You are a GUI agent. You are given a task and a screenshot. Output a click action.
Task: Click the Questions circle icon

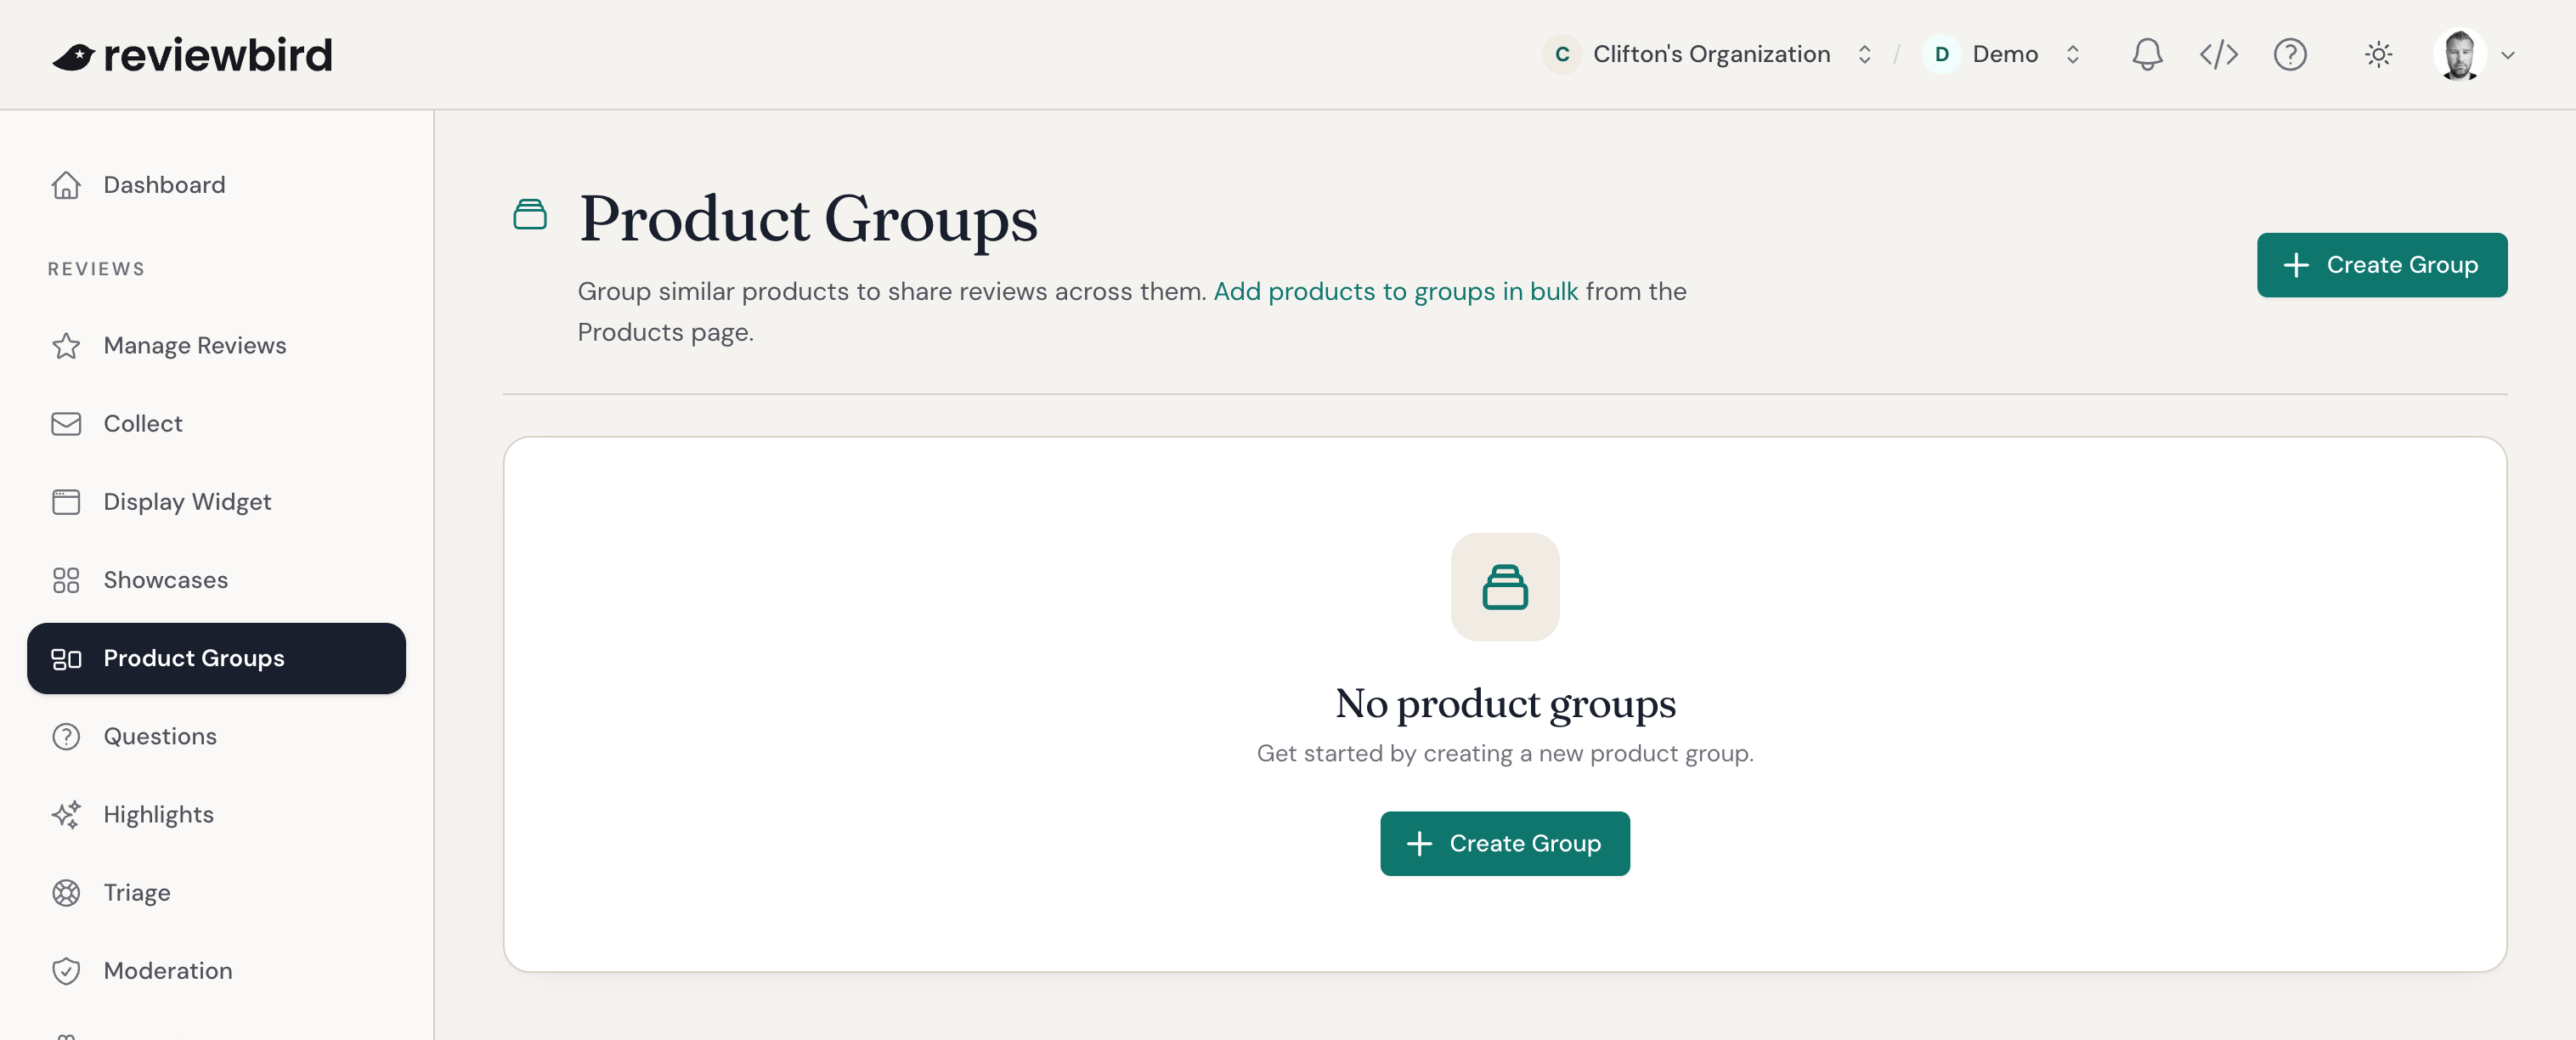coord(66,737)
